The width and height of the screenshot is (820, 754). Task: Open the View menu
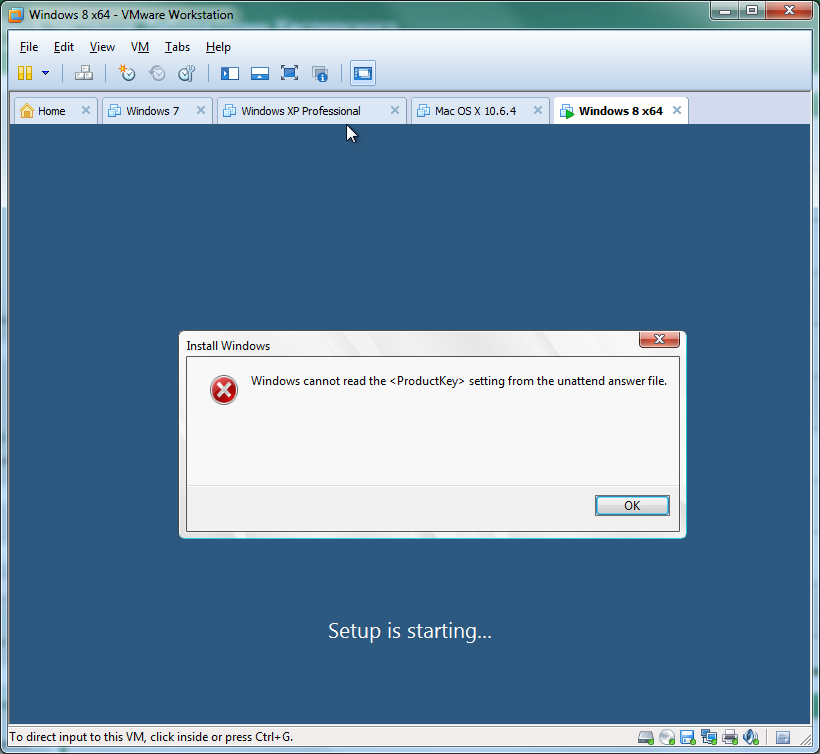(x=102, y=47)
